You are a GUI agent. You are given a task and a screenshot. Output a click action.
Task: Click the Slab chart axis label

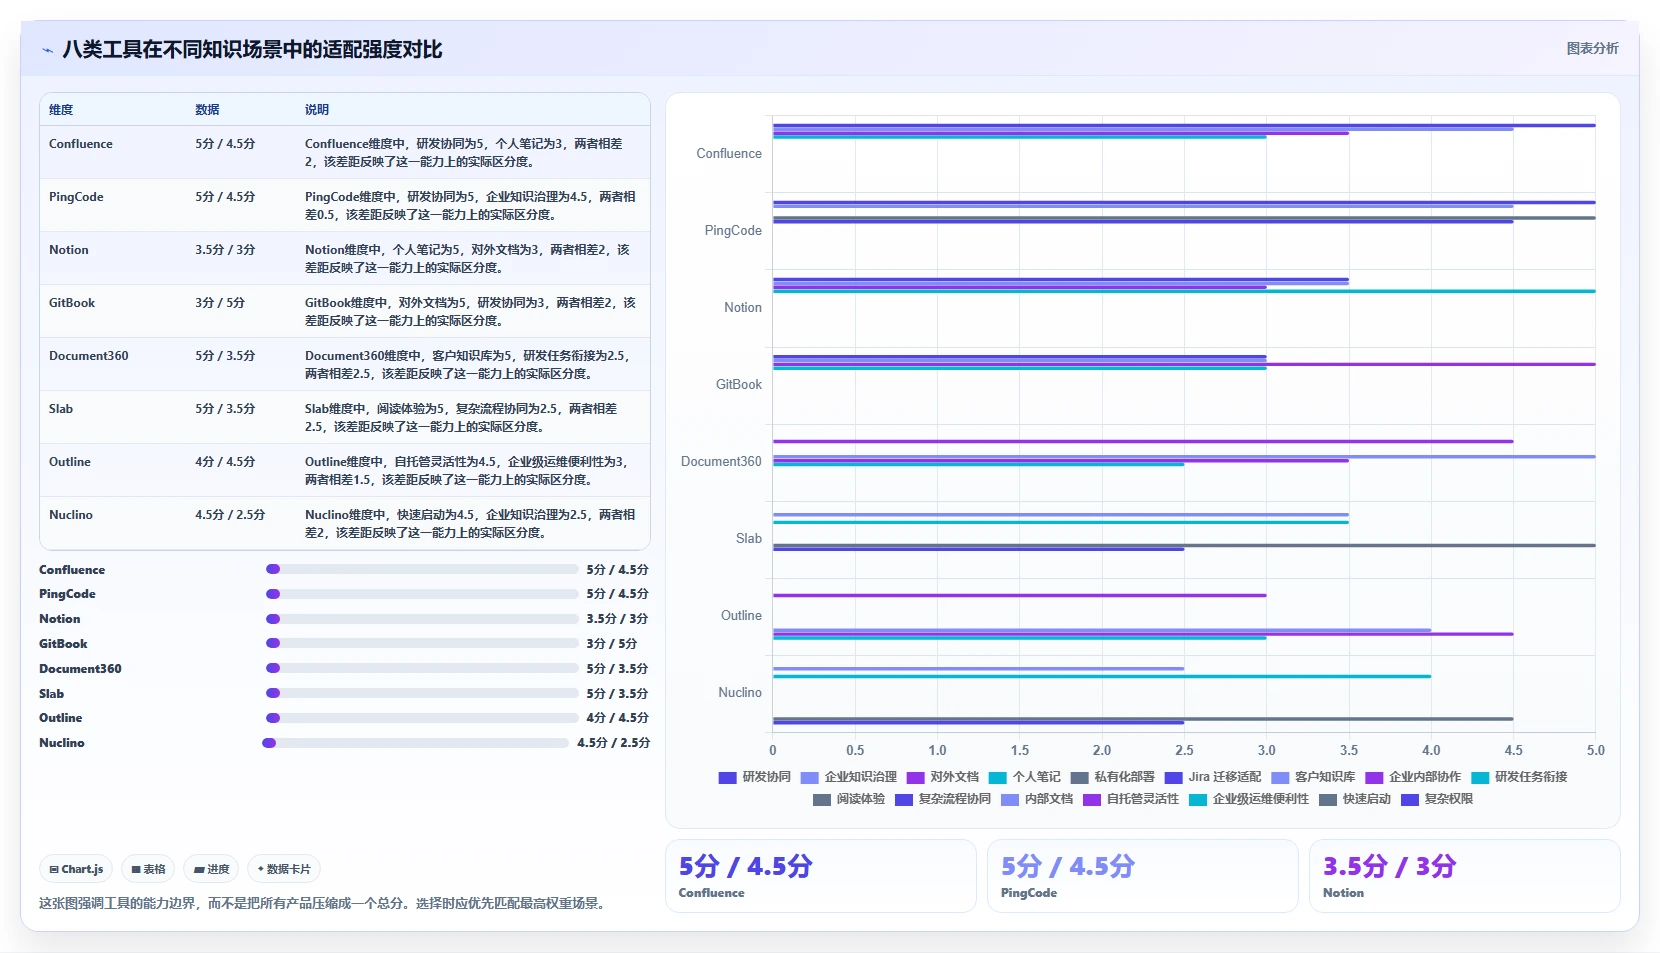click(x=749, y=539)
